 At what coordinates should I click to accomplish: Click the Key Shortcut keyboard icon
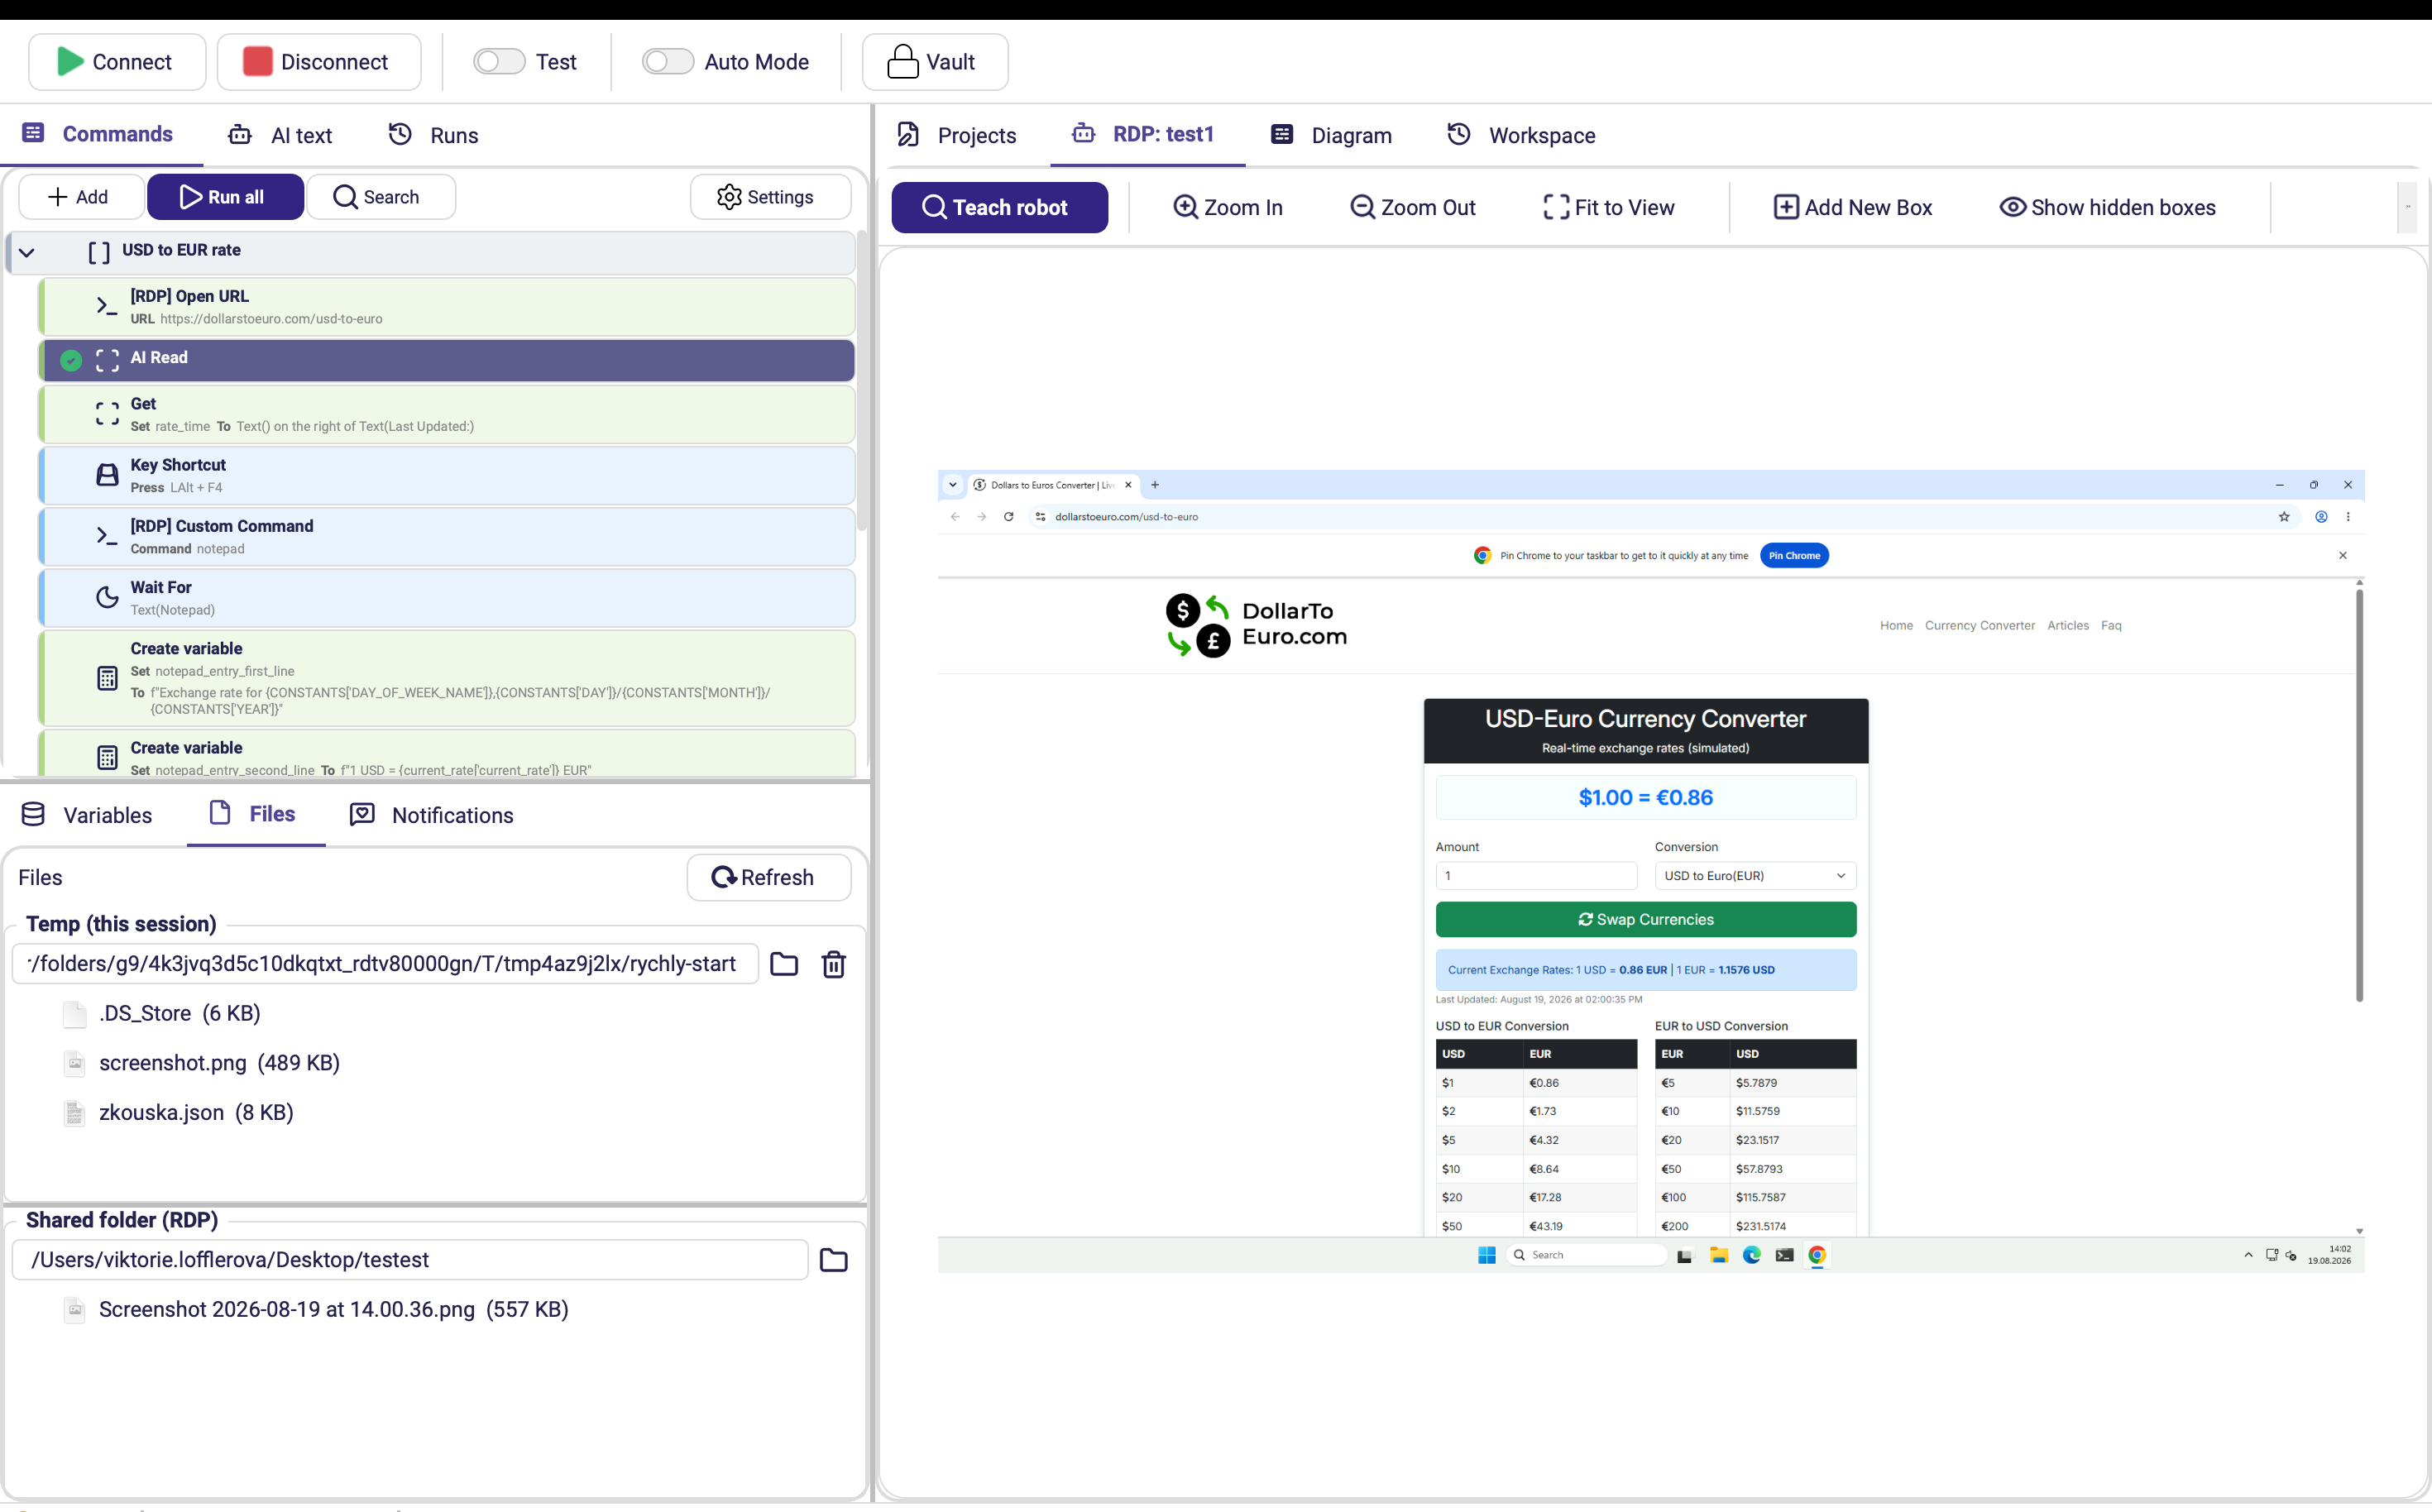107,475
